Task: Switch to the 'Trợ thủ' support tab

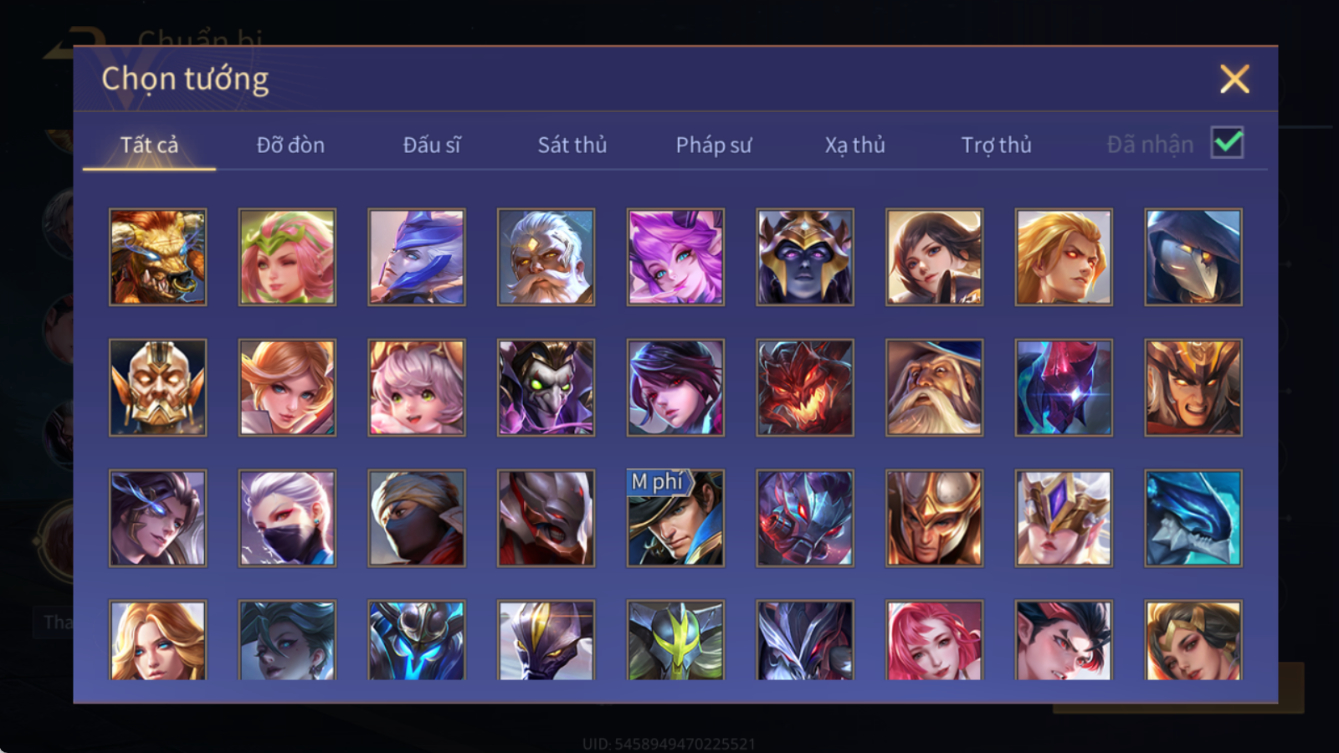Action: (996, 145)
